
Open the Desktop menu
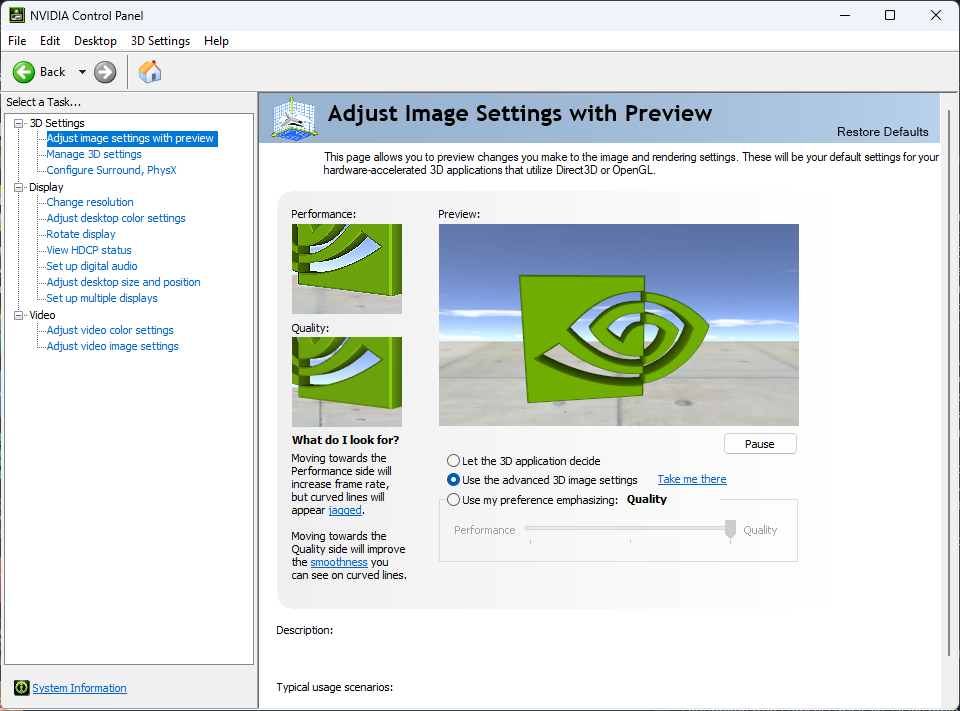95,41
